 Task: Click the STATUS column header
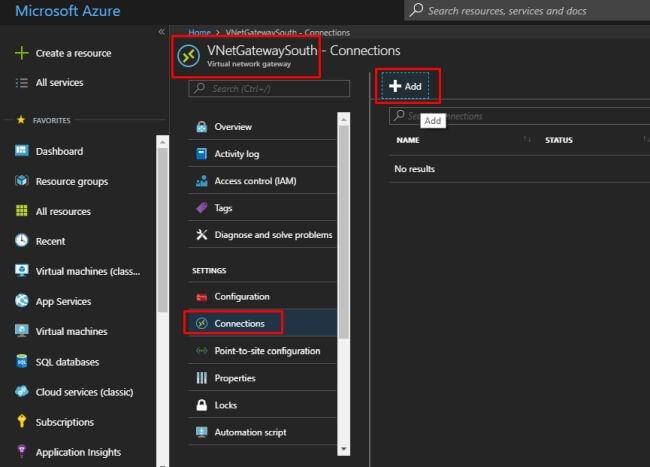point(558,140)
